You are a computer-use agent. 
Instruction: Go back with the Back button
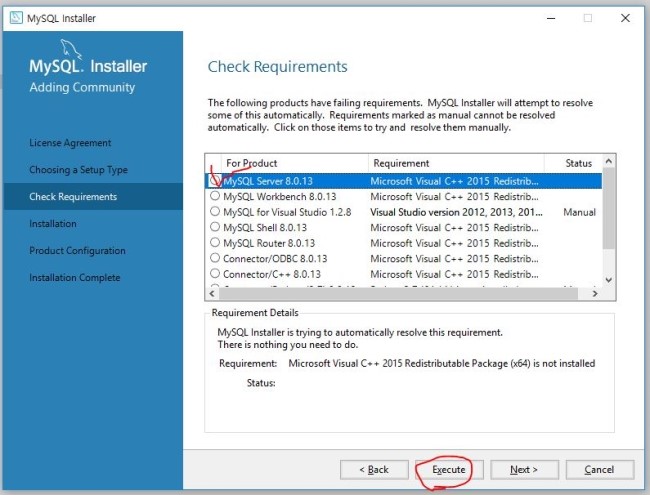pos(374,470)
